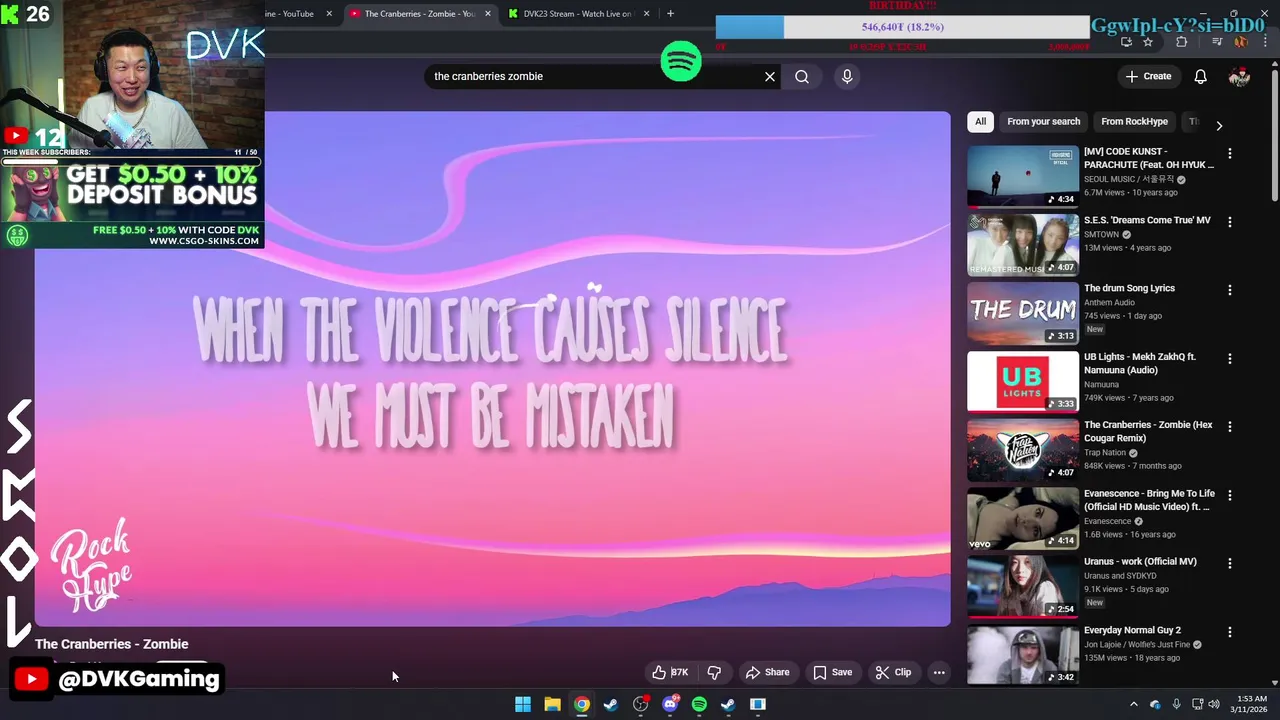
Task: Show hidden system tray icons
Action: pos(1134,704)
